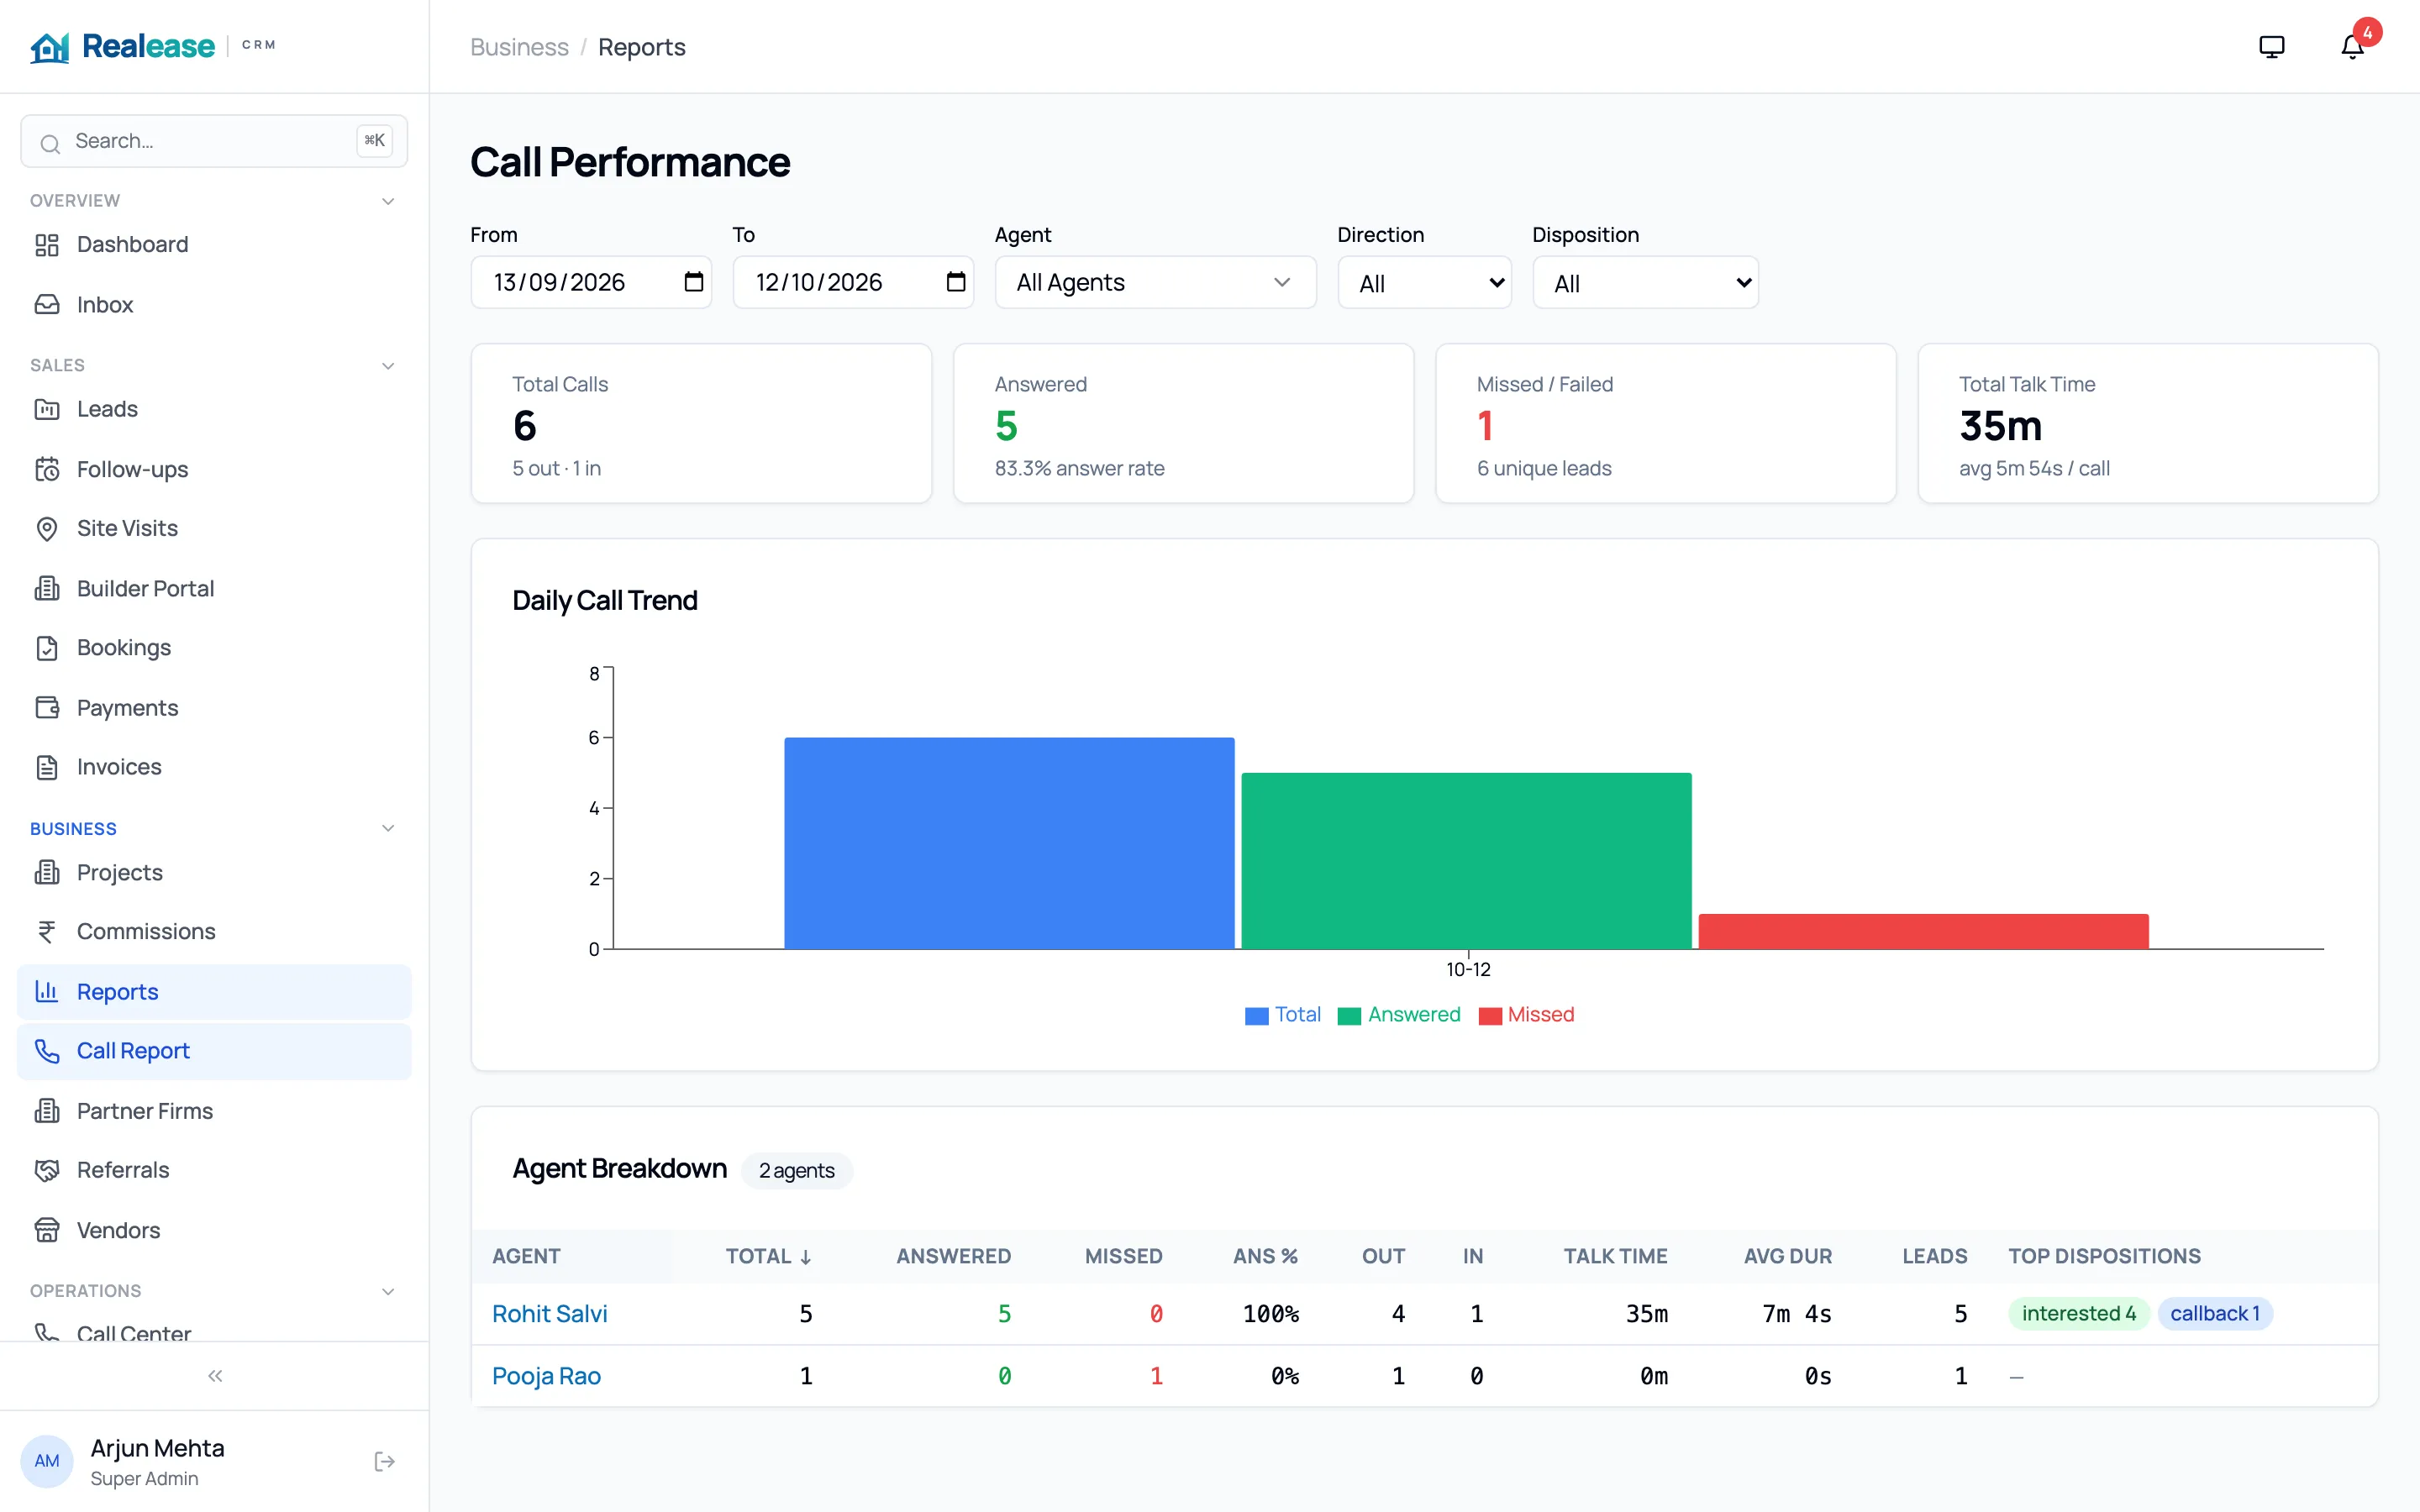
Task: Click the blue Total bar in chart
Action: [1009, 843]
